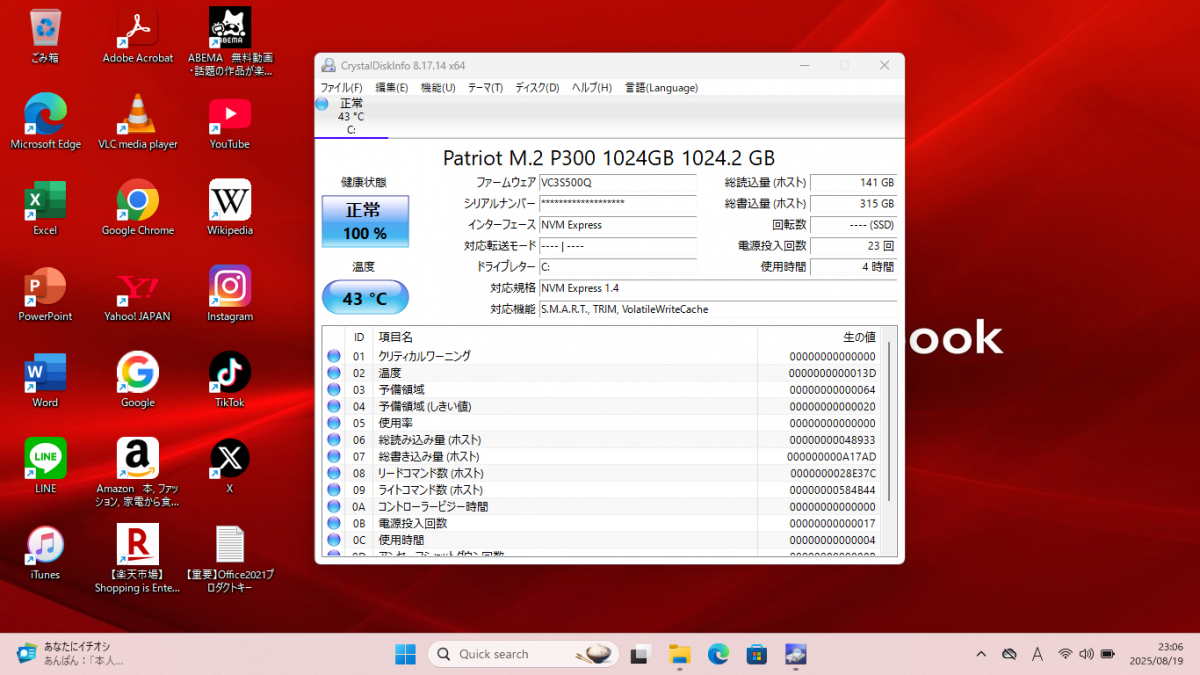Select the VLC media player desktop icon
This screenshot has width=1200, height=675.
click(x=138, y=122)
